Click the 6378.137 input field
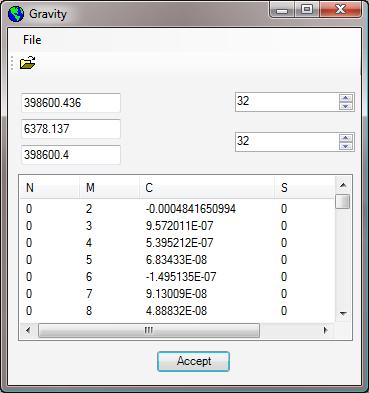 click(71, 129)
